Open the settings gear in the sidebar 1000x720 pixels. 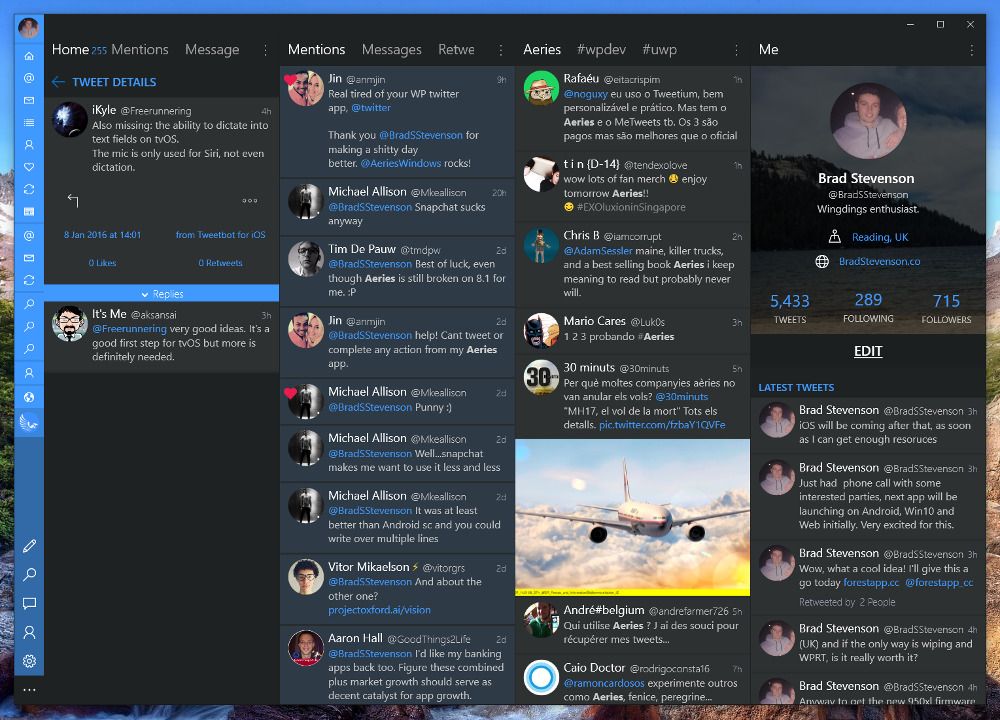[29, 661]
